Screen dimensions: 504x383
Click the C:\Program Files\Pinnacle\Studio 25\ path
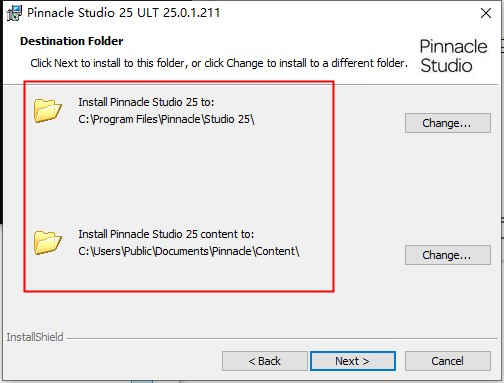pos(166,119)
